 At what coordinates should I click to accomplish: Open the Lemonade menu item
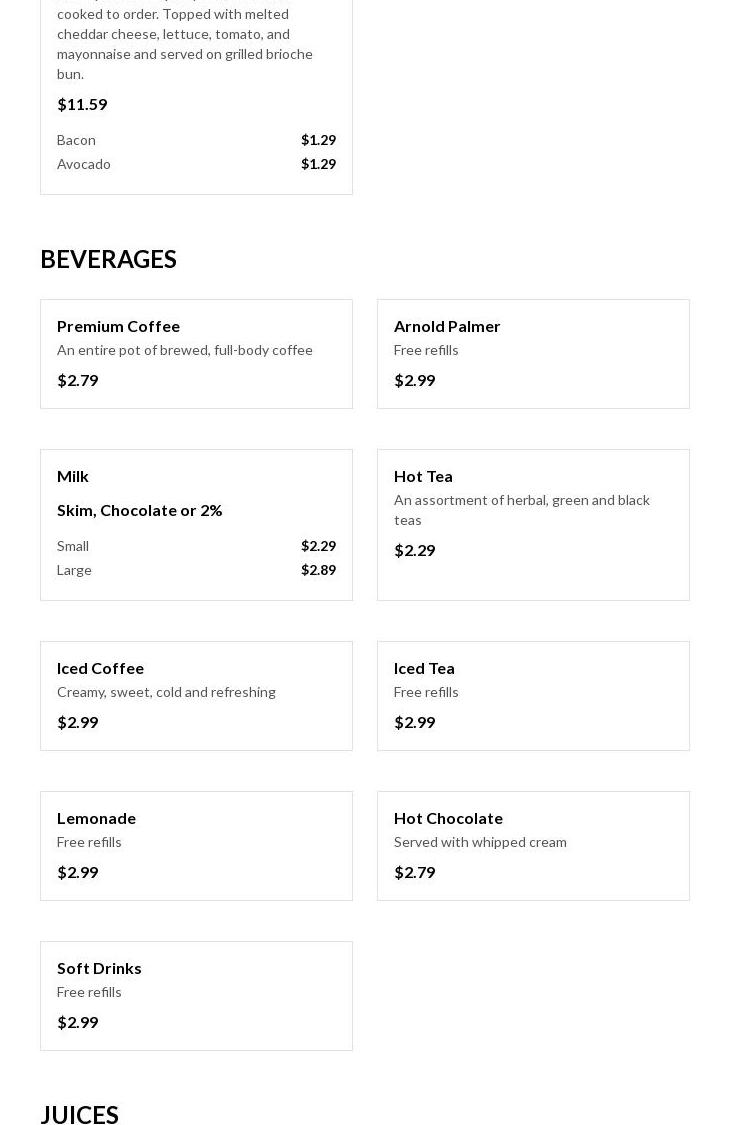96,818
